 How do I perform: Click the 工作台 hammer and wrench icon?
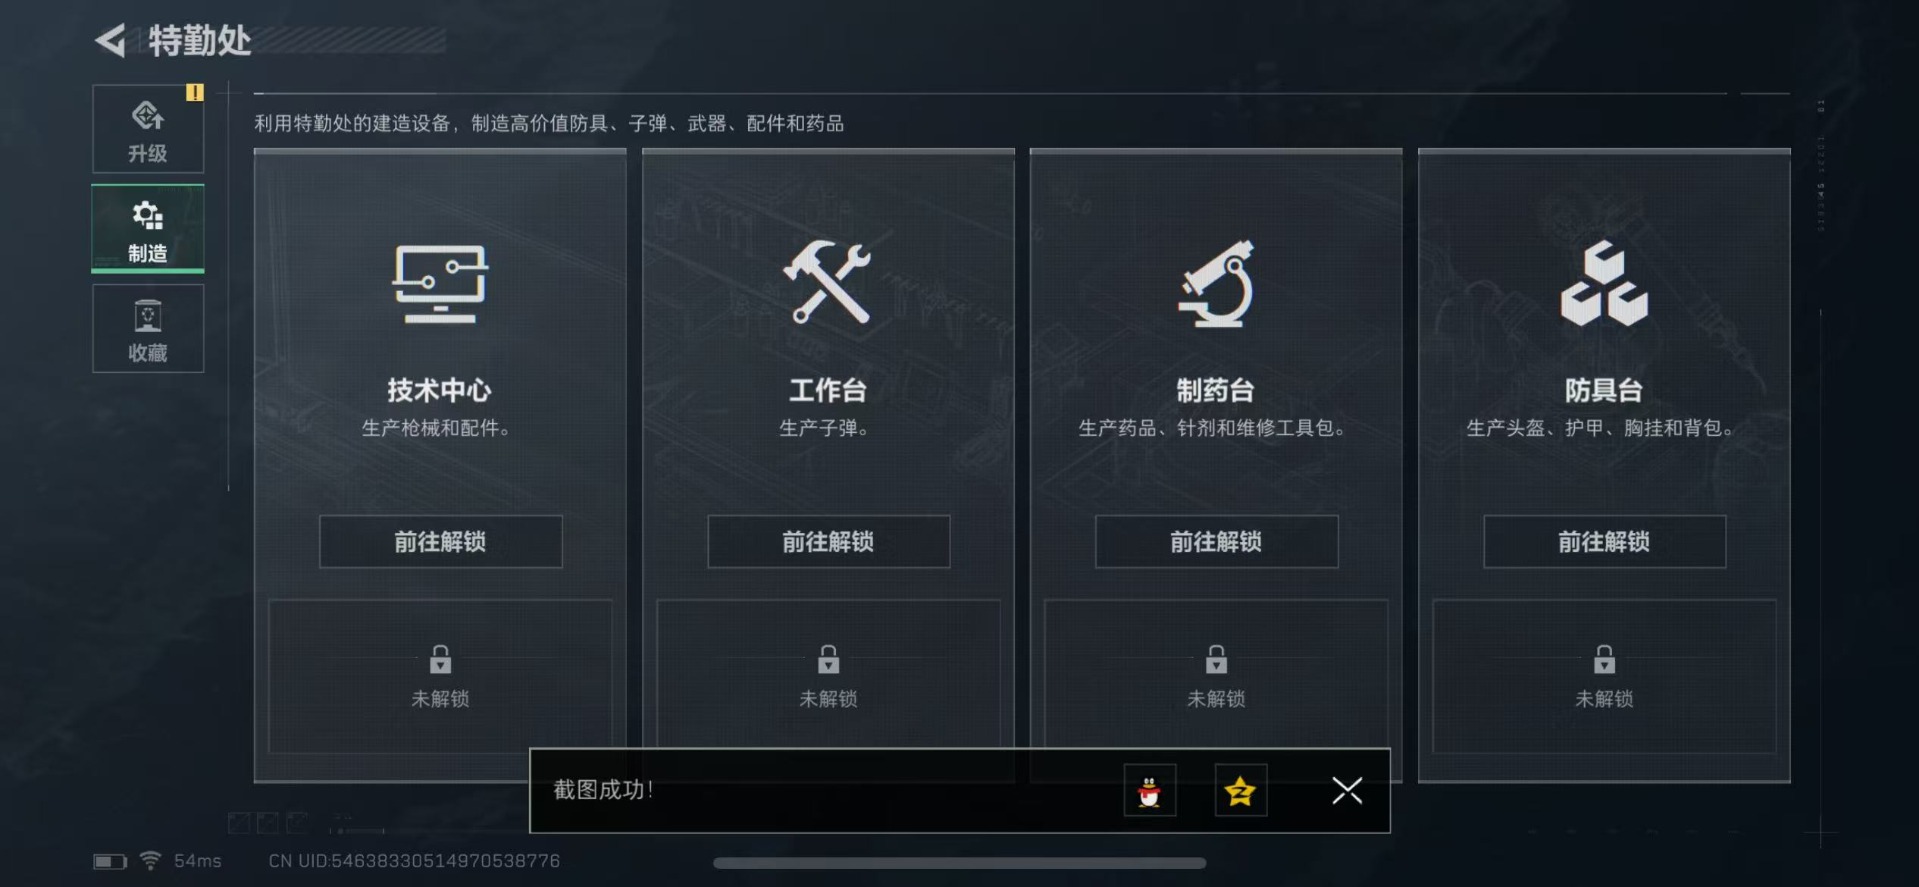coord(827,283)
